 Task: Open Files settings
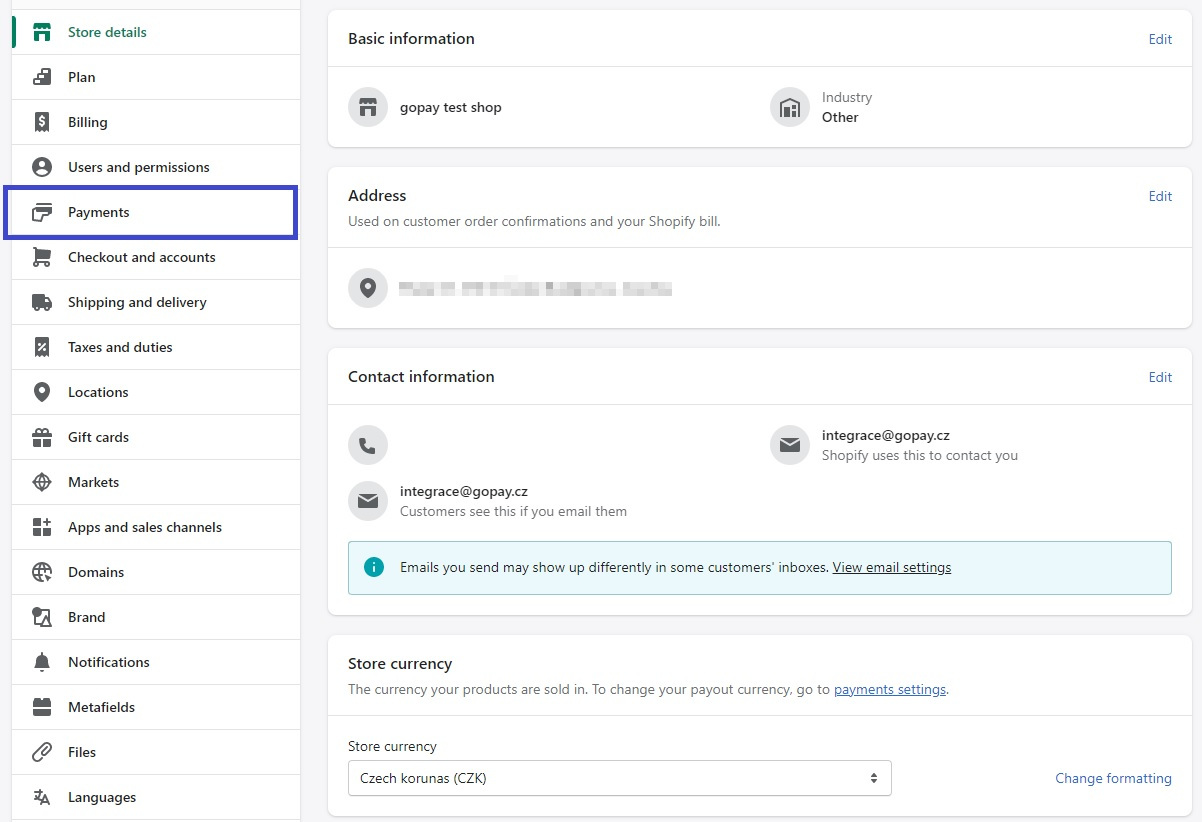point(156,752)
